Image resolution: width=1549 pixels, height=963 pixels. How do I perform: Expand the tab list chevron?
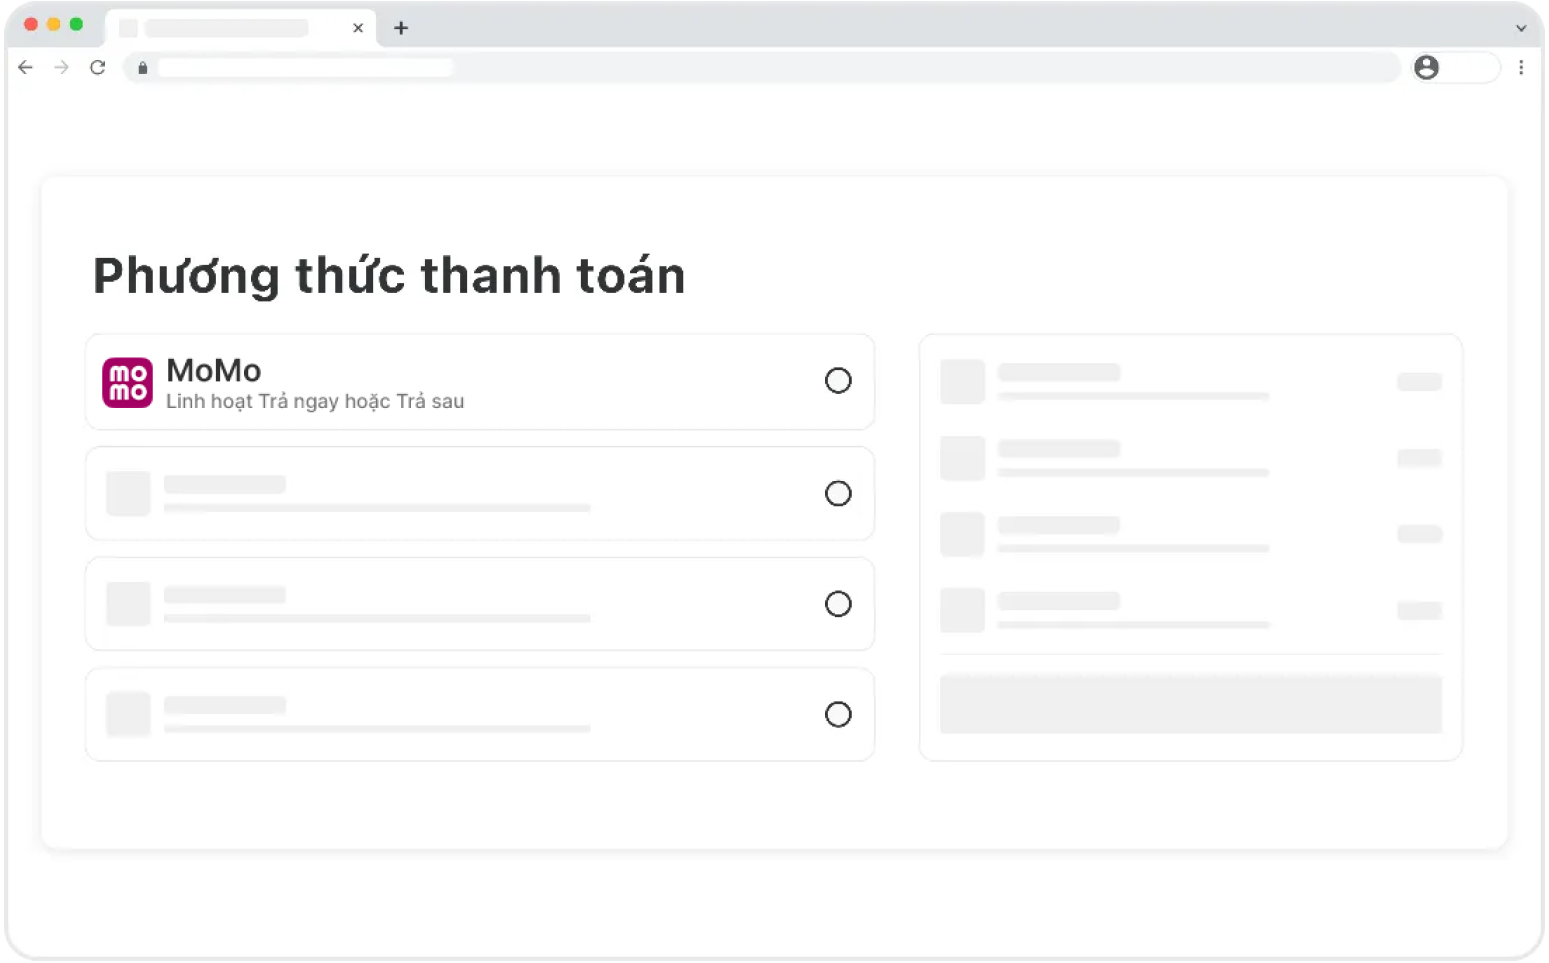1521,28
